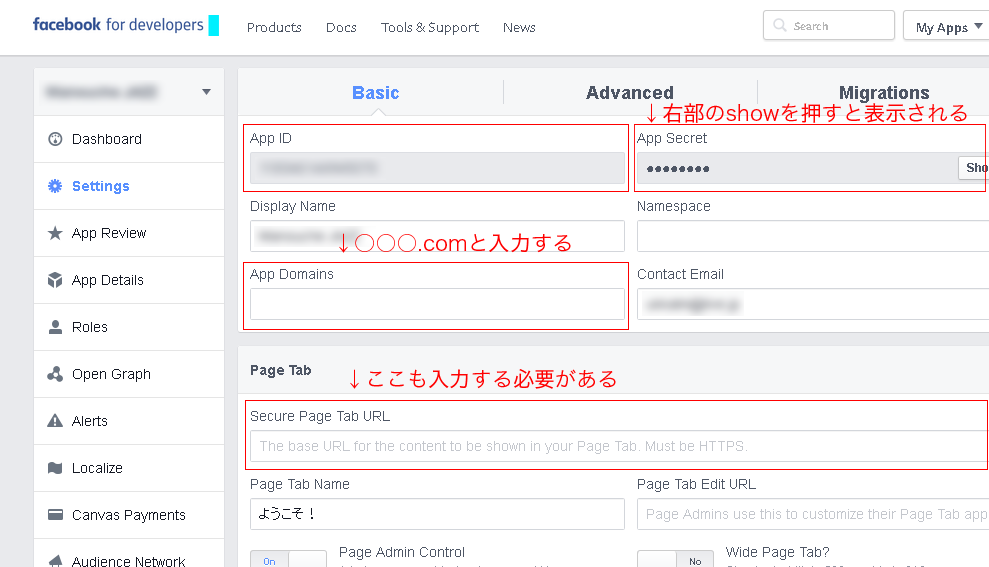This screenshot has height=567, width=989.
Task: Click the App Domains input field
Action: coord(437,304)
